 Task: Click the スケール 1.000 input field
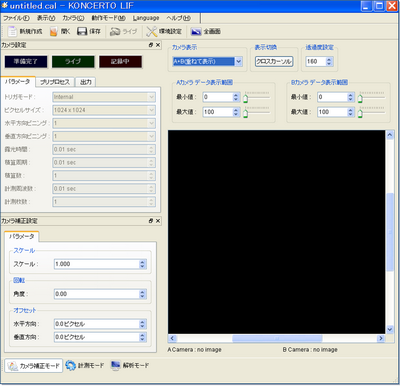(x=100, y=264)
